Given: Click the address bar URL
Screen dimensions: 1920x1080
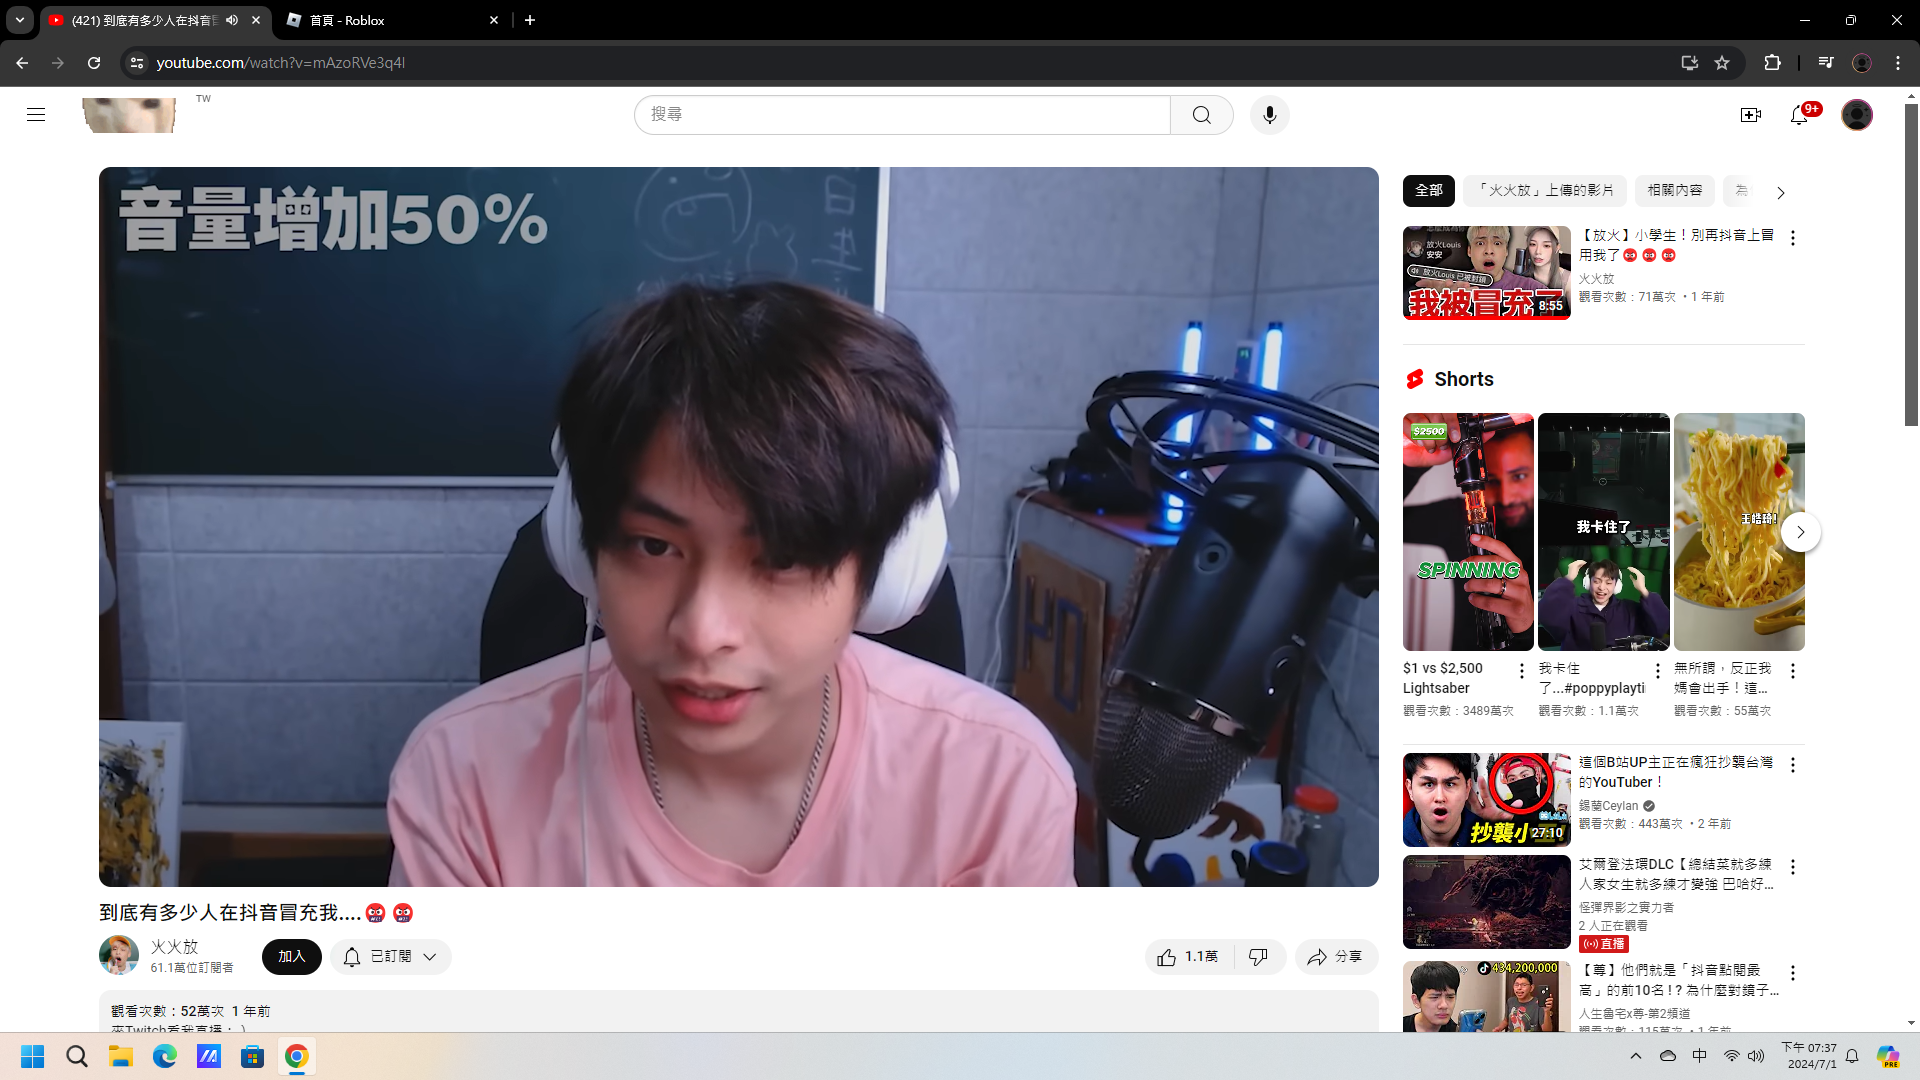Looking at the screenshot, I should 280,63.
